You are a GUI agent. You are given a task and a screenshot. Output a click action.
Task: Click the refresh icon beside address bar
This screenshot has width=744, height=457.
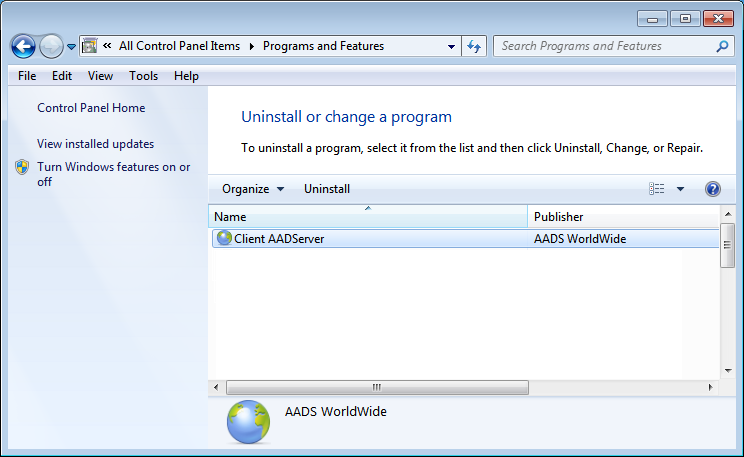coord(474,46)
